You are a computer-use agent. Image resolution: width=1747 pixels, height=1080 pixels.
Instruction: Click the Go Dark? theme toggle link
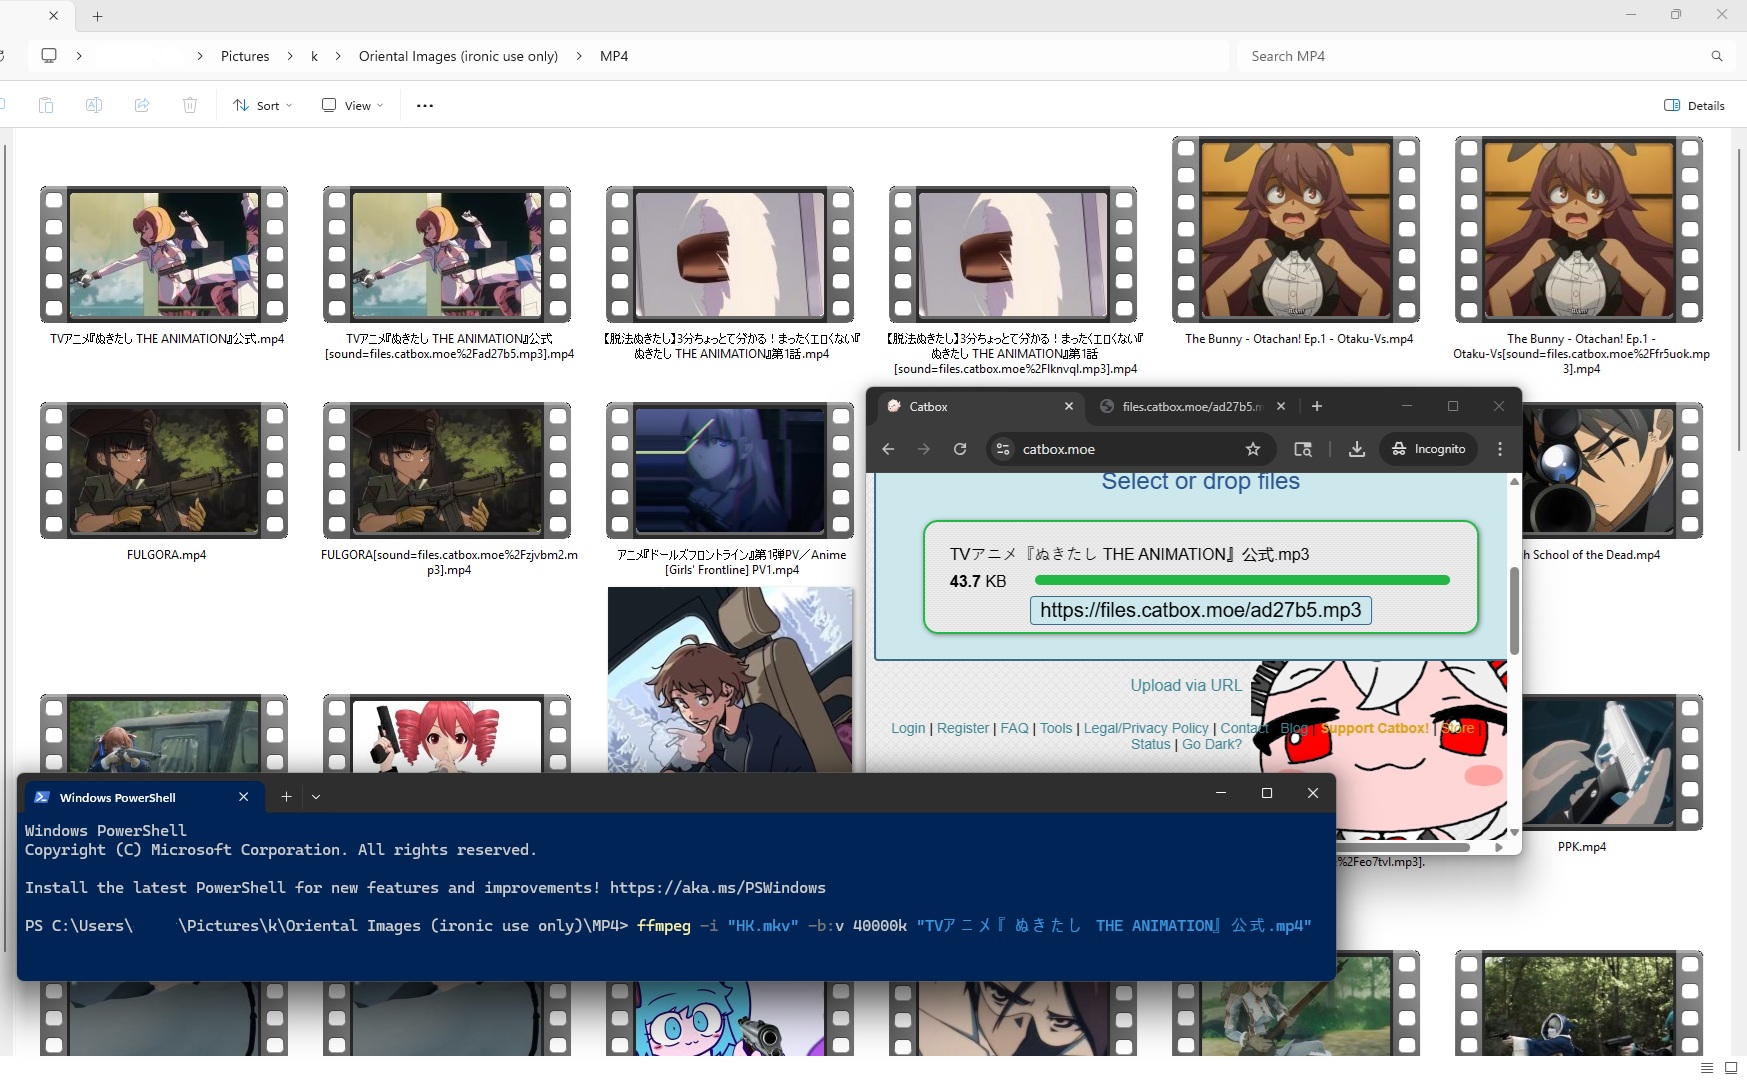1212,744
